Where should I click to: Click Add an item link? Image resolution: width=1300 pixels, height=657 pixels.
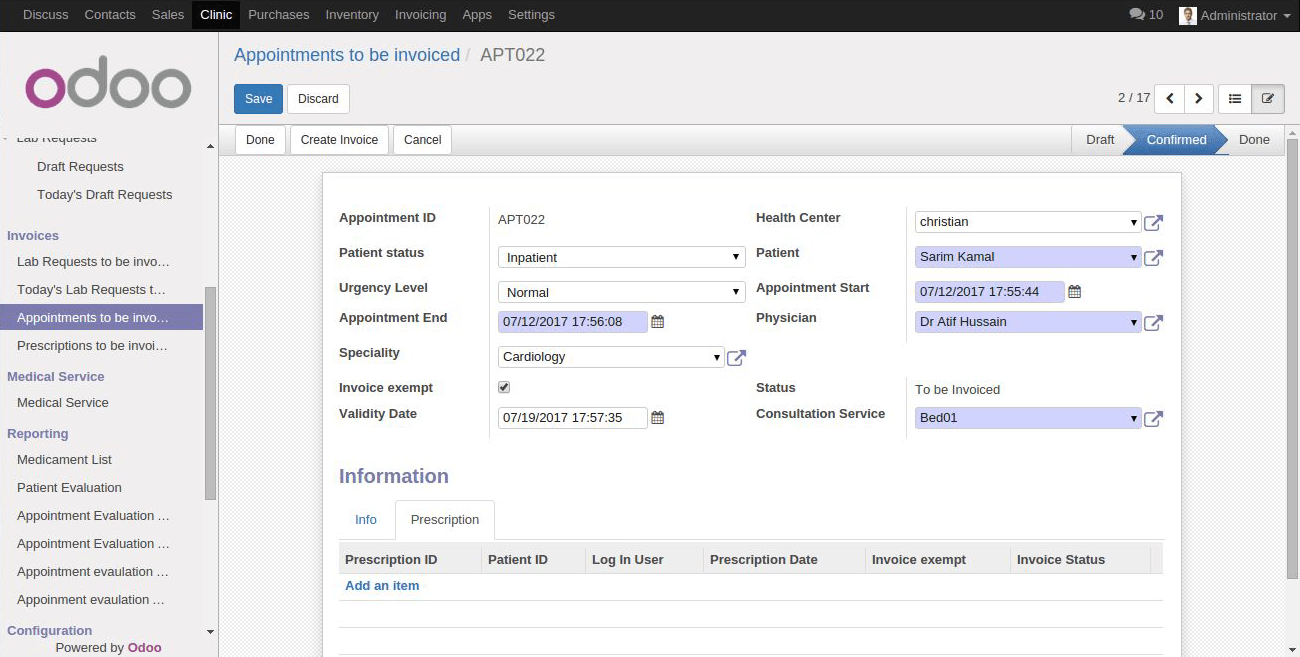coord(382,586)
